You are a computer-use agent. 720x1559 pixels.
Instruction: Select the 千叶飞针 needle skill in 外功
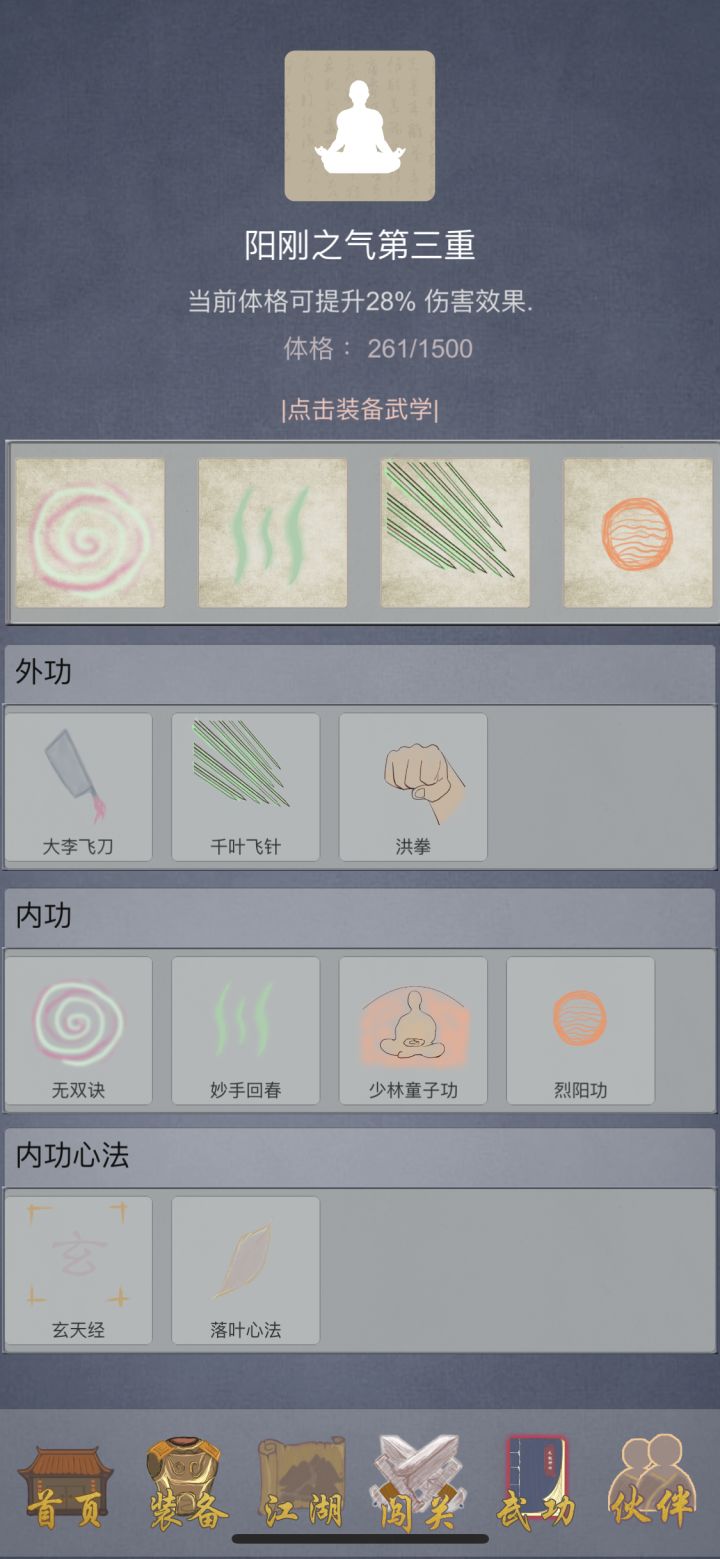pyautogui.click(x=246, y=787)
